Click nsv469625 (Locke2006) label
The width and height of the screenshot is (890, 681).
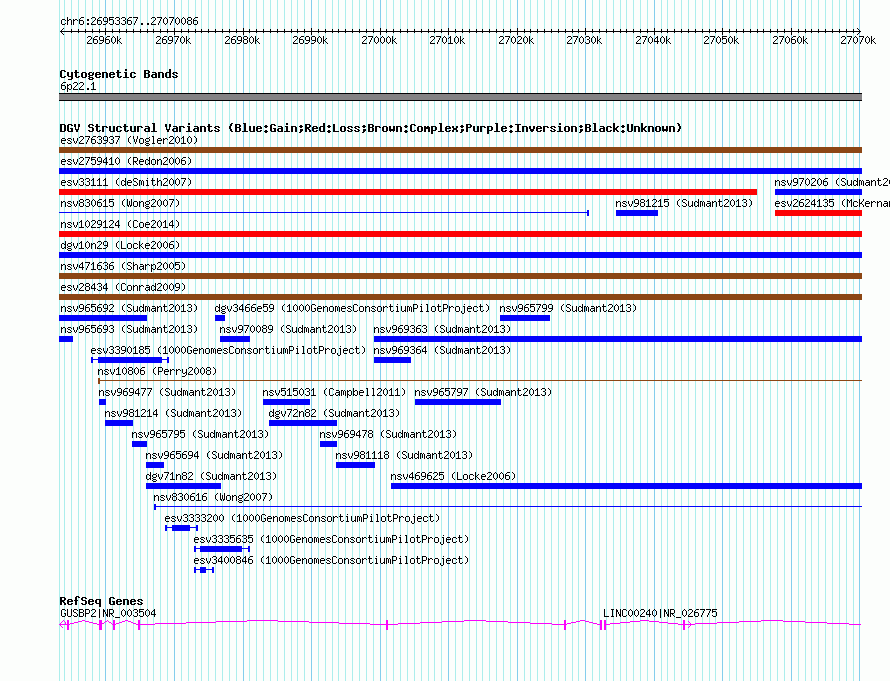454,476
